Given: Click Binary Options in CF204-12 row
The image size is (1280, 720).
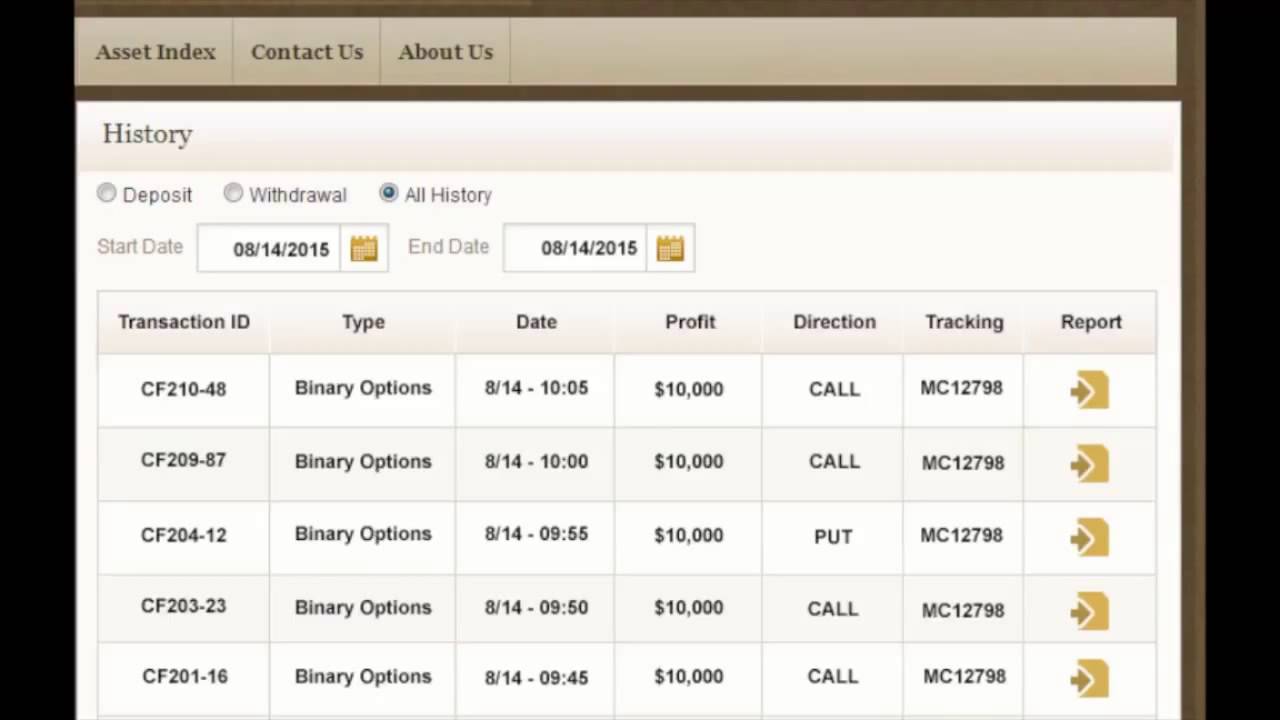Looking at the screenshot, I should click(x=363, y=534).
